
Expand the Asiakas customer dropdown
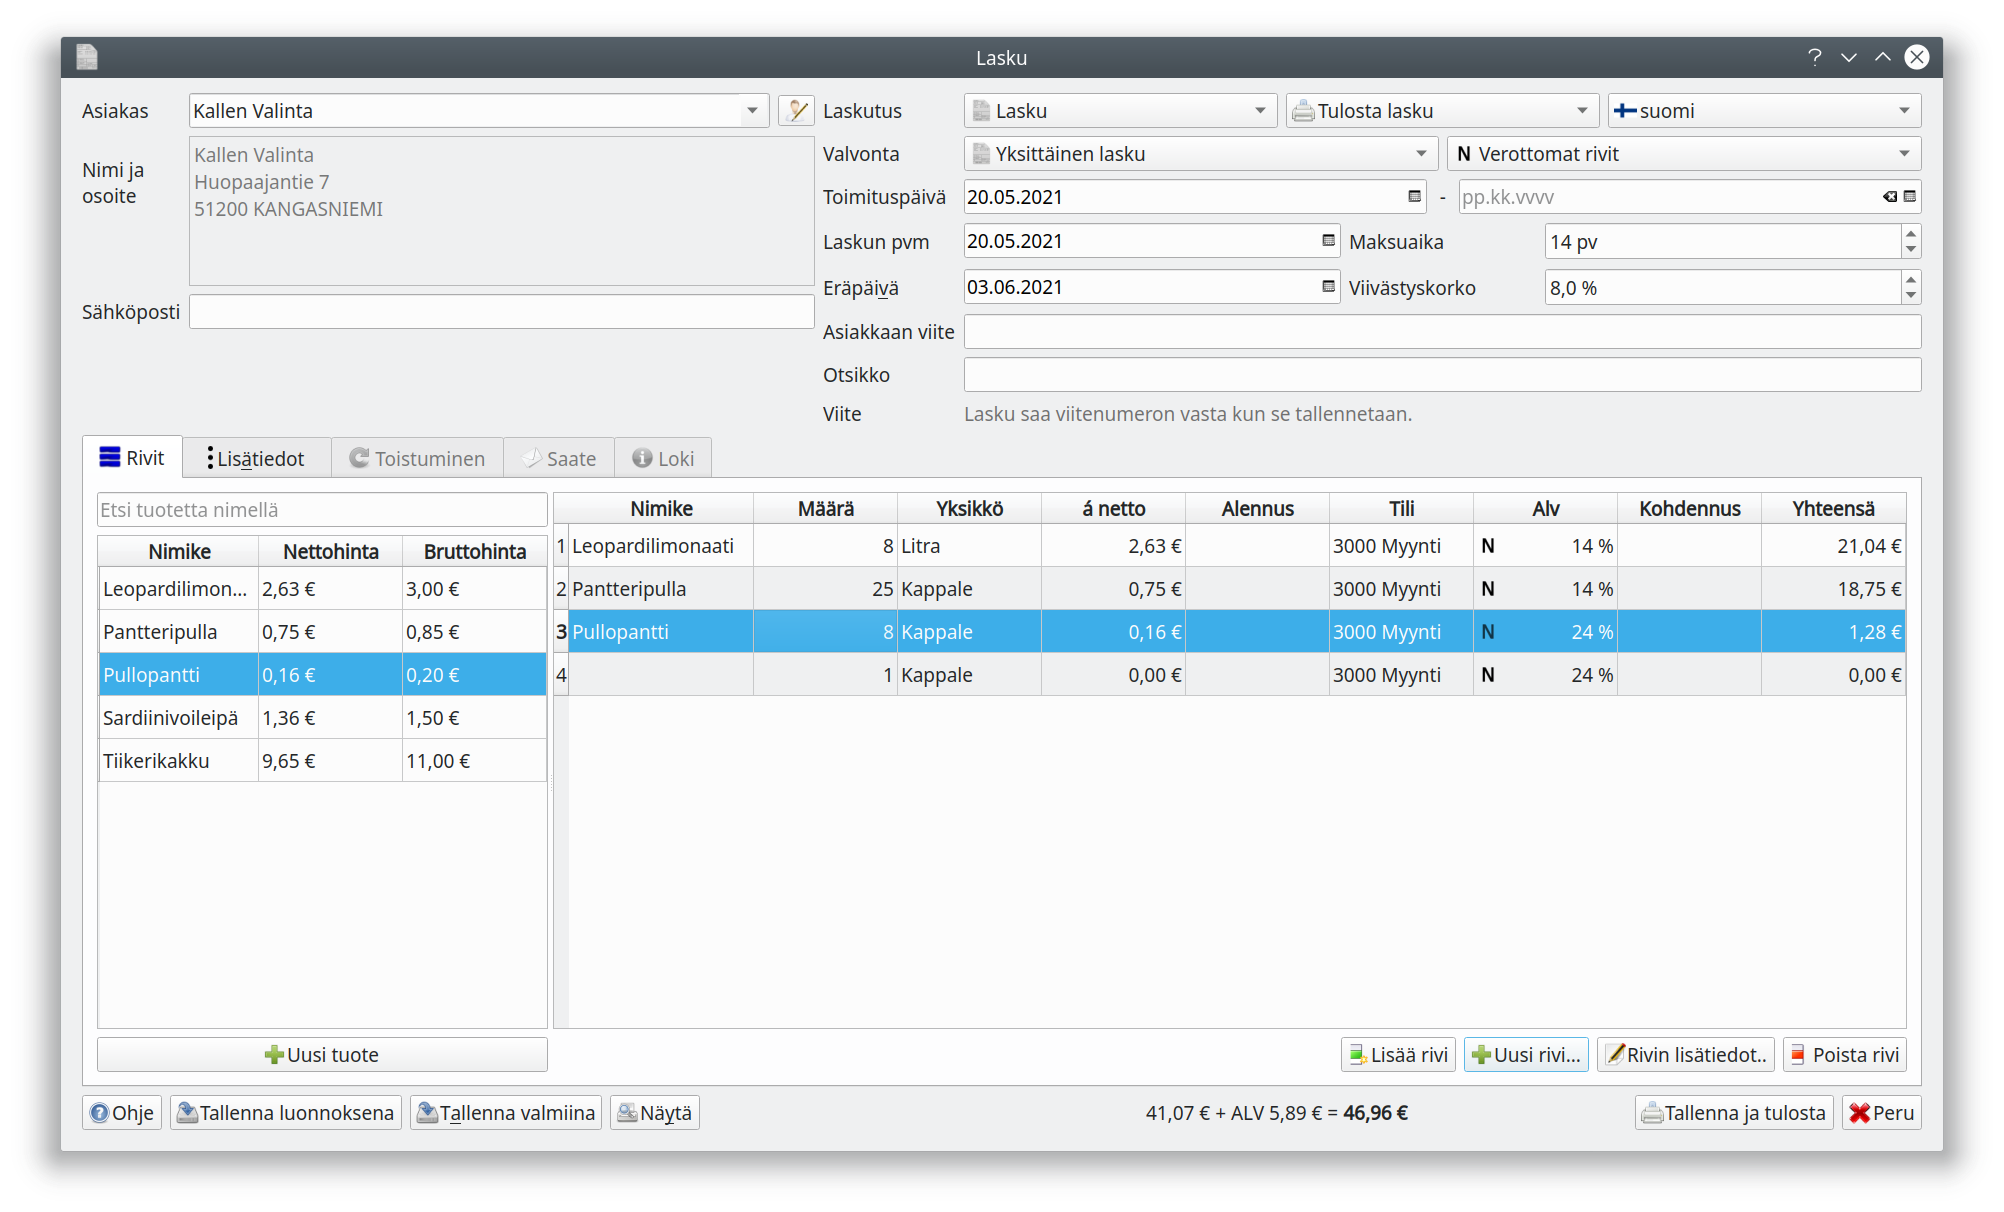coord(752,111)
